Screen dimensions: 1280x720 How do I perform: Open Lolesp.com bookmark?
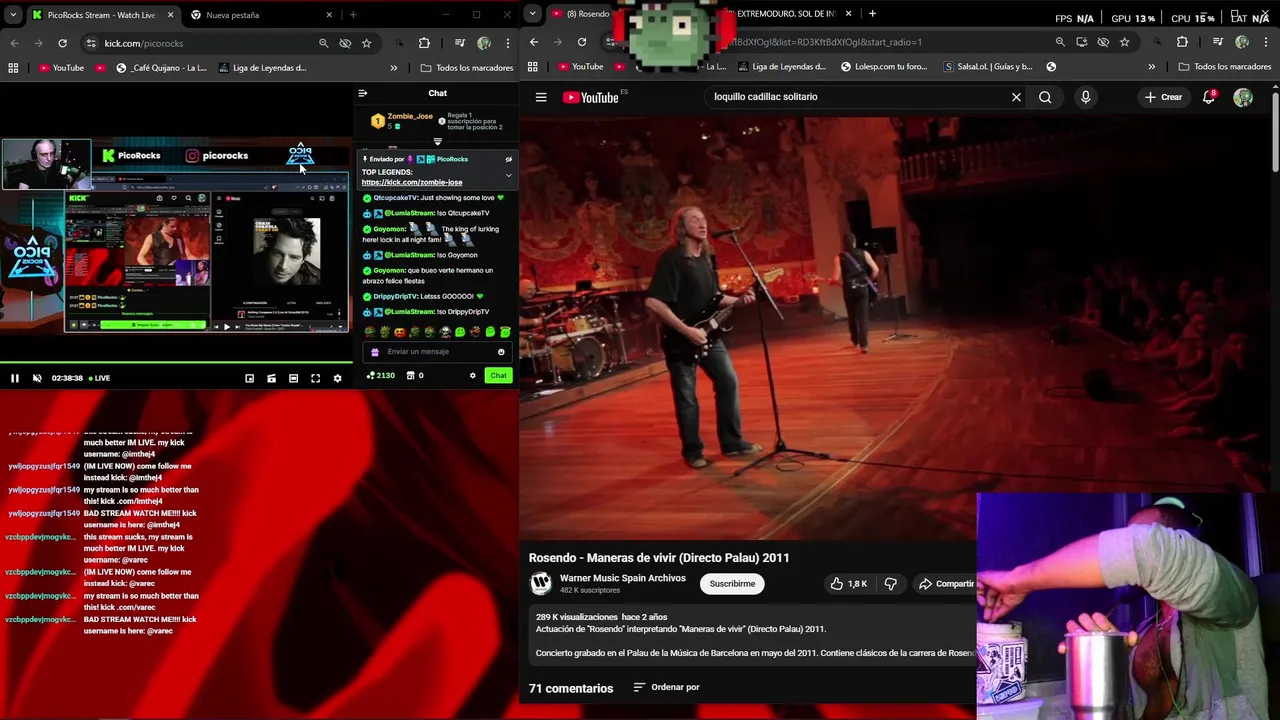tap(884, 67)
